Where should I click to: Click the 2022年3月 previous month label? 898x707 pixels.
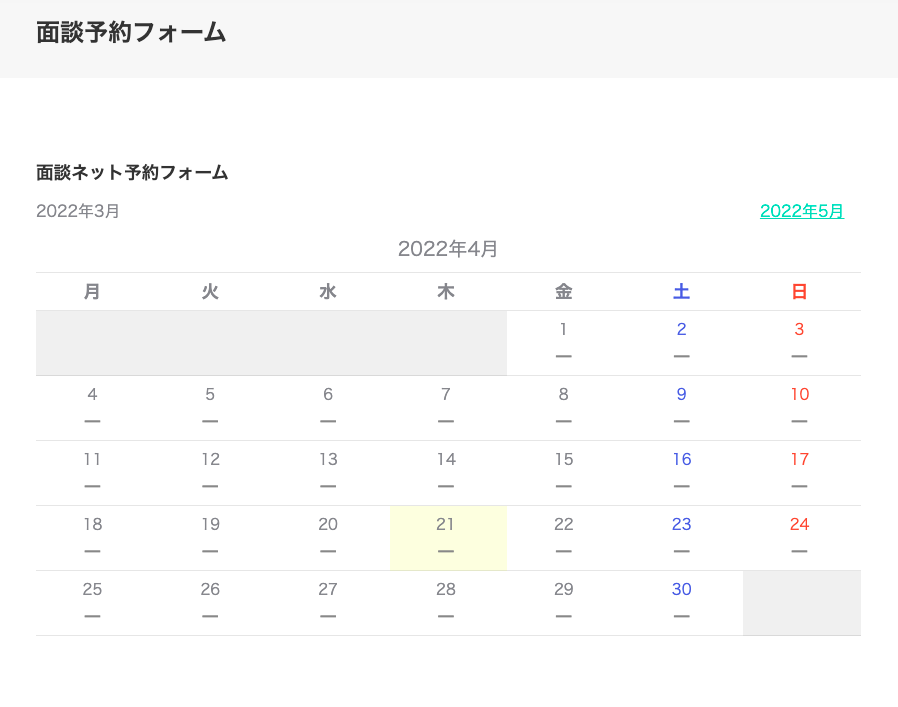click(78, 211)
